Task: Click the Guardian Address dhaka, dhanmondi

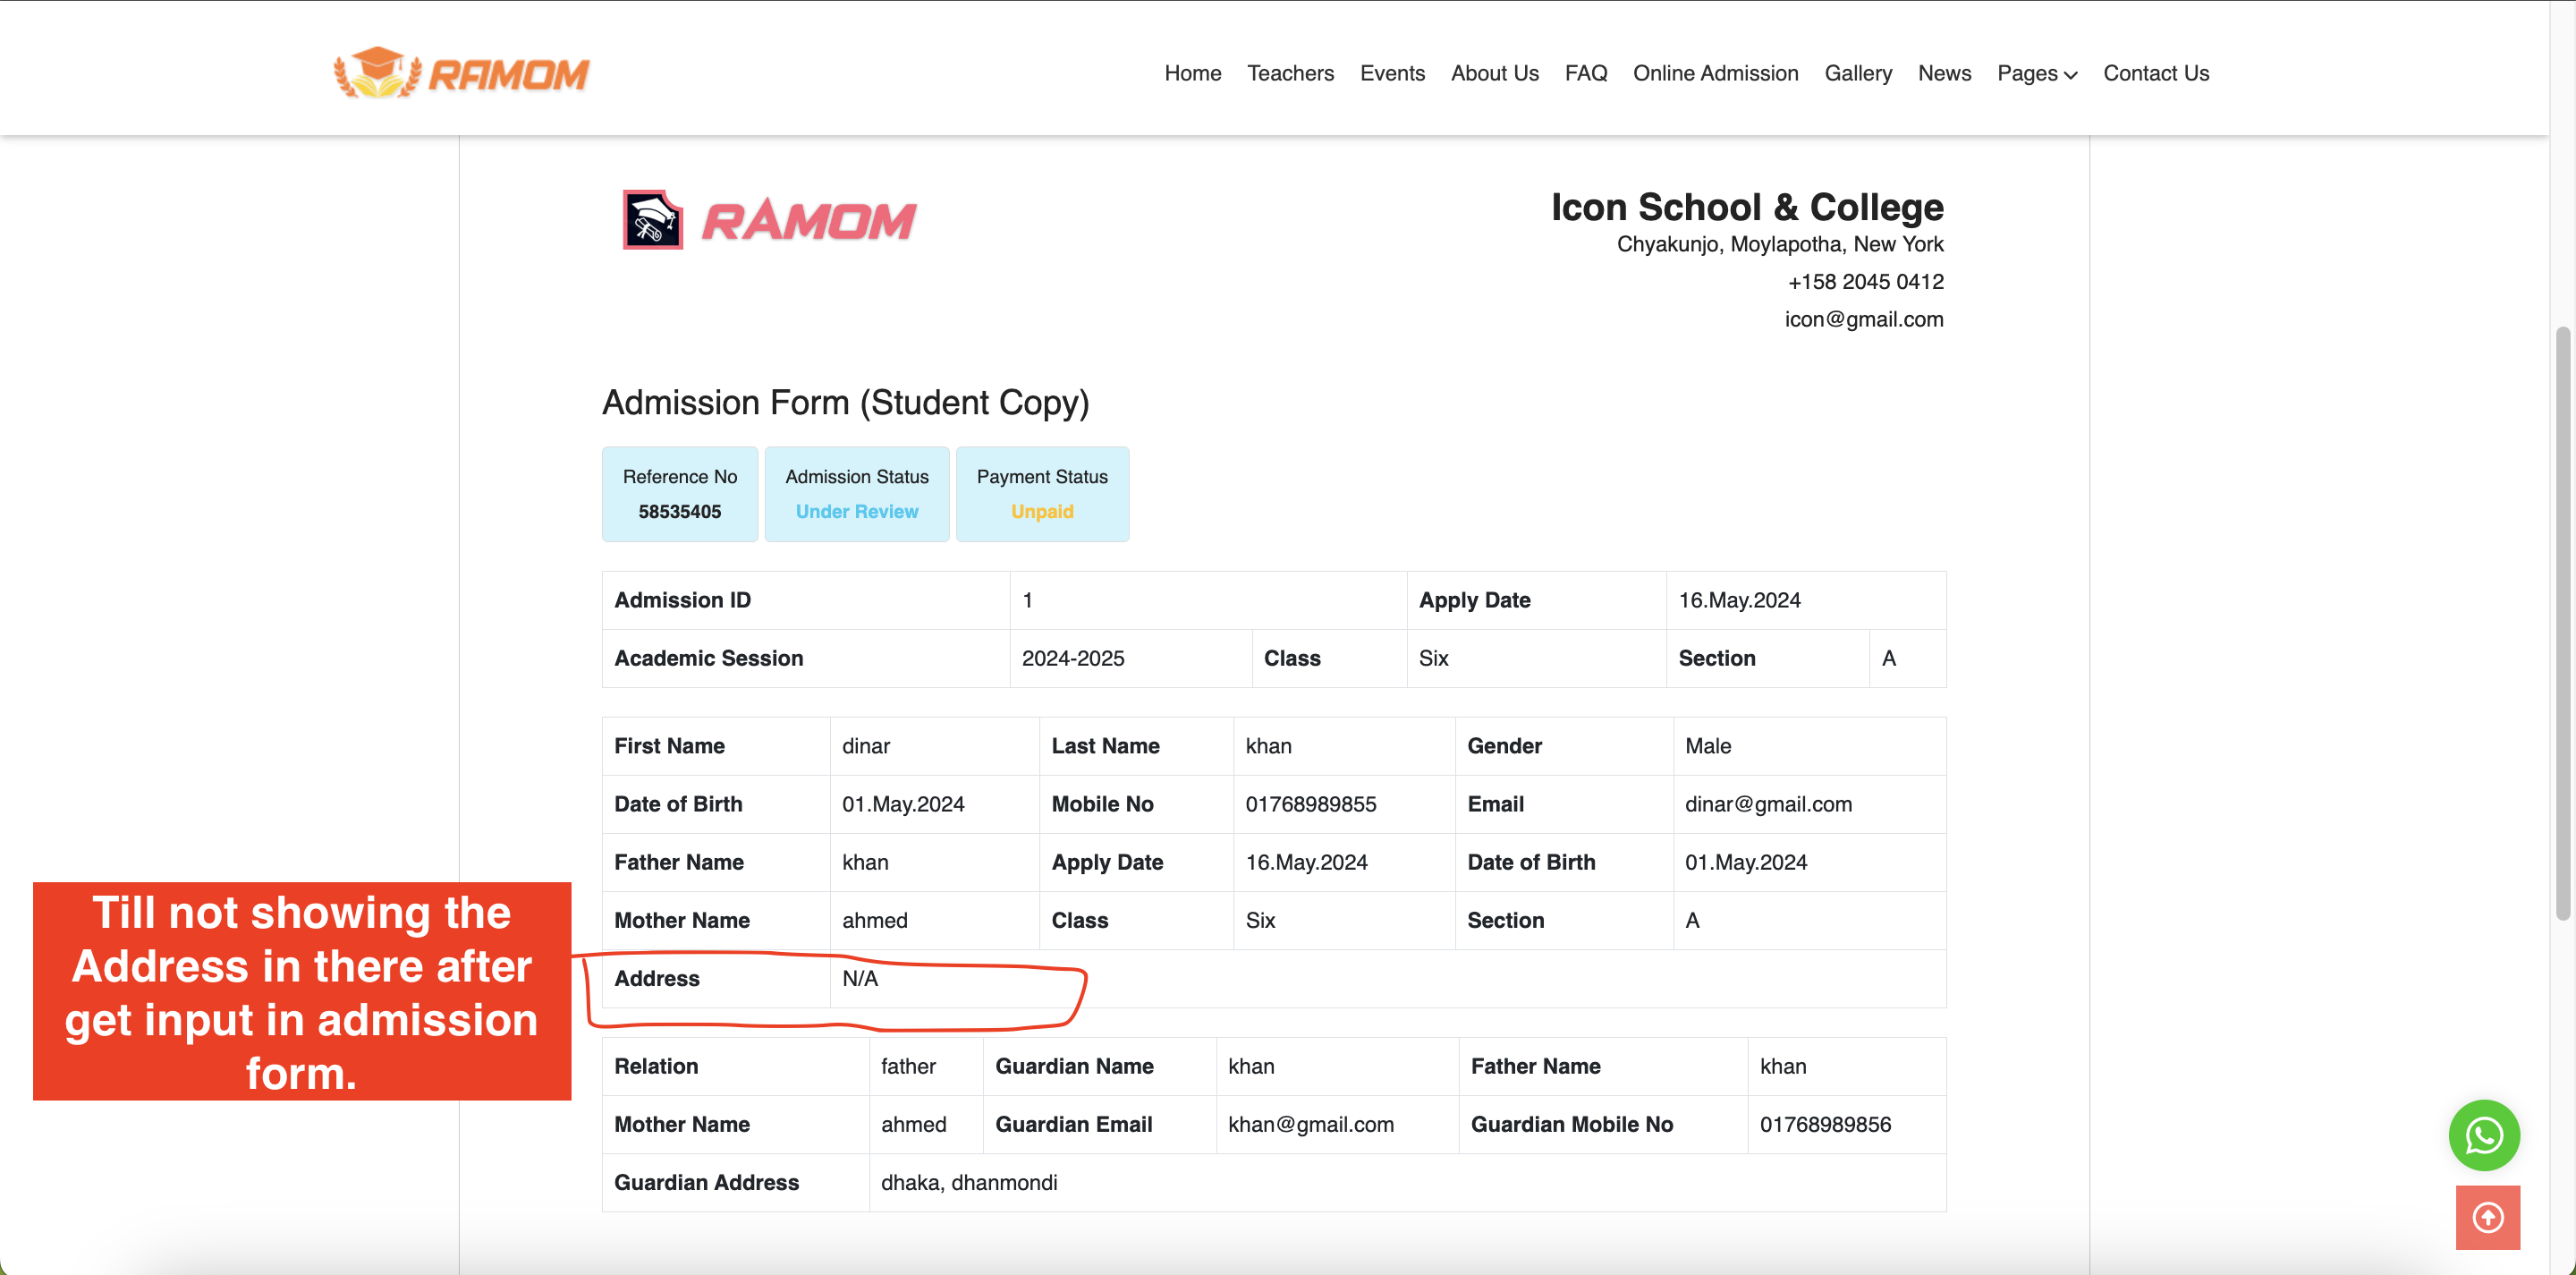Action: click(969, 1182)
